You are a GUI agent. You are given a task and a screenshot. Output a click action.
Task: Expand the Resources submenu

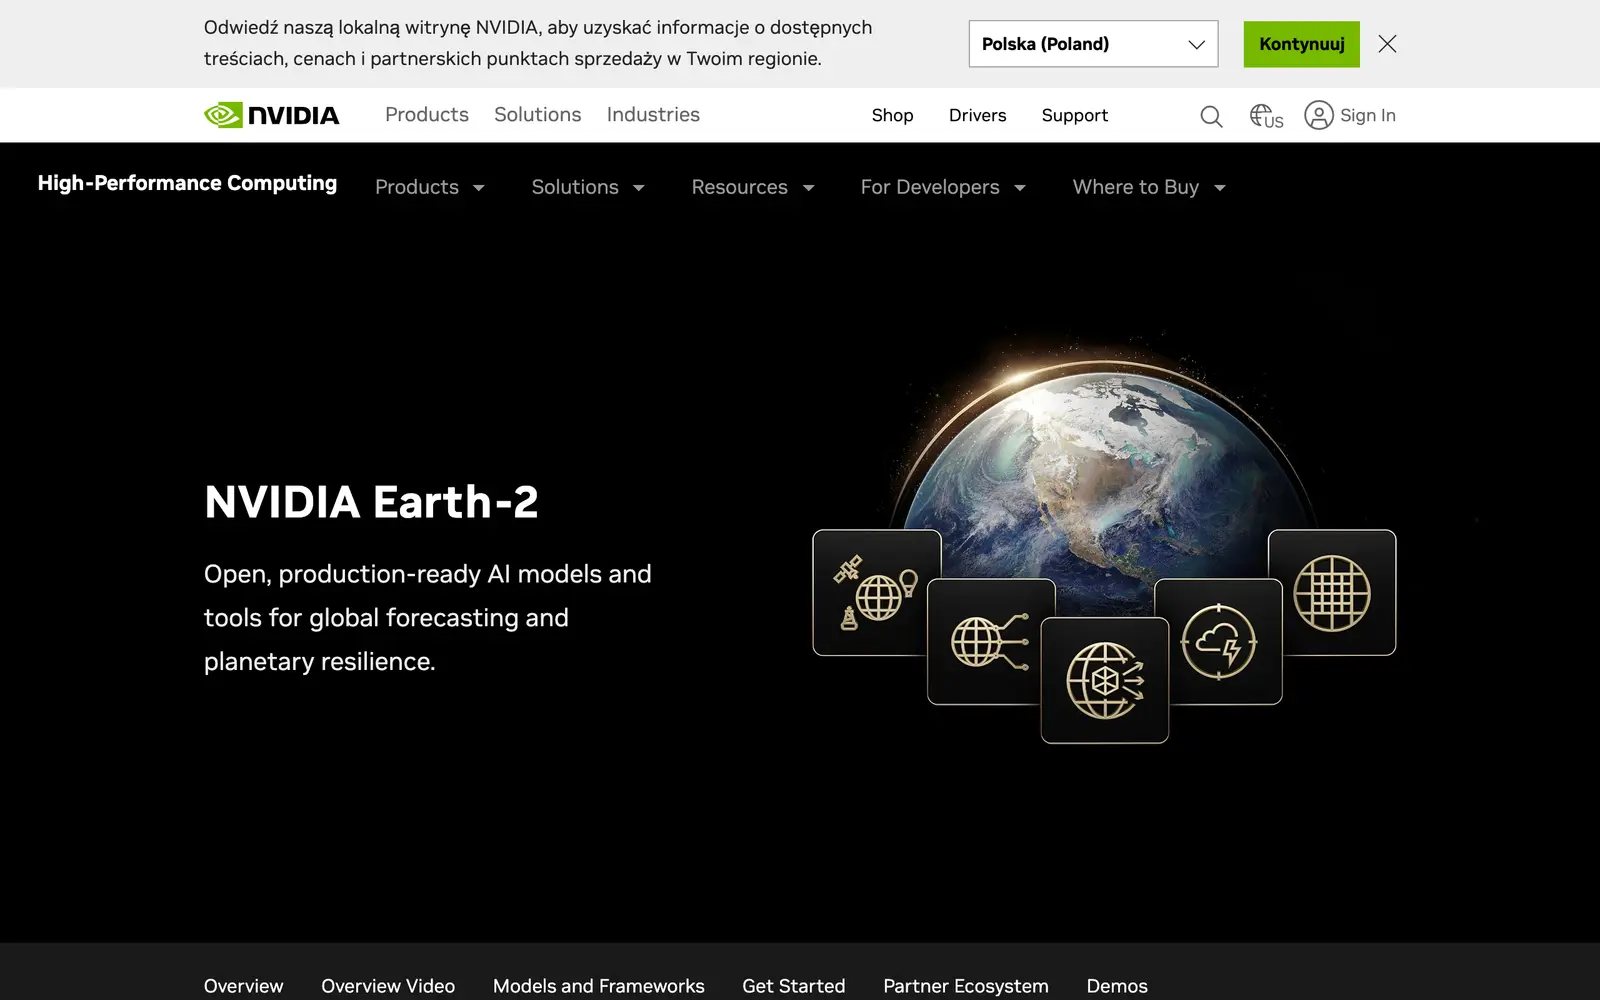point(753,187)
